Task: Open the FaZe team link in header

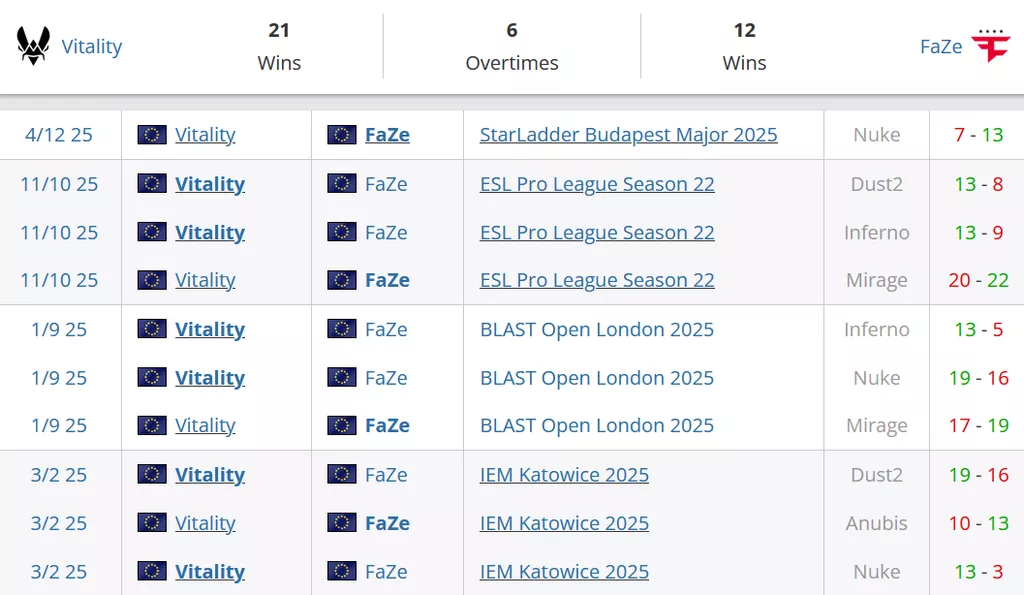Action: tap(941, 47)
